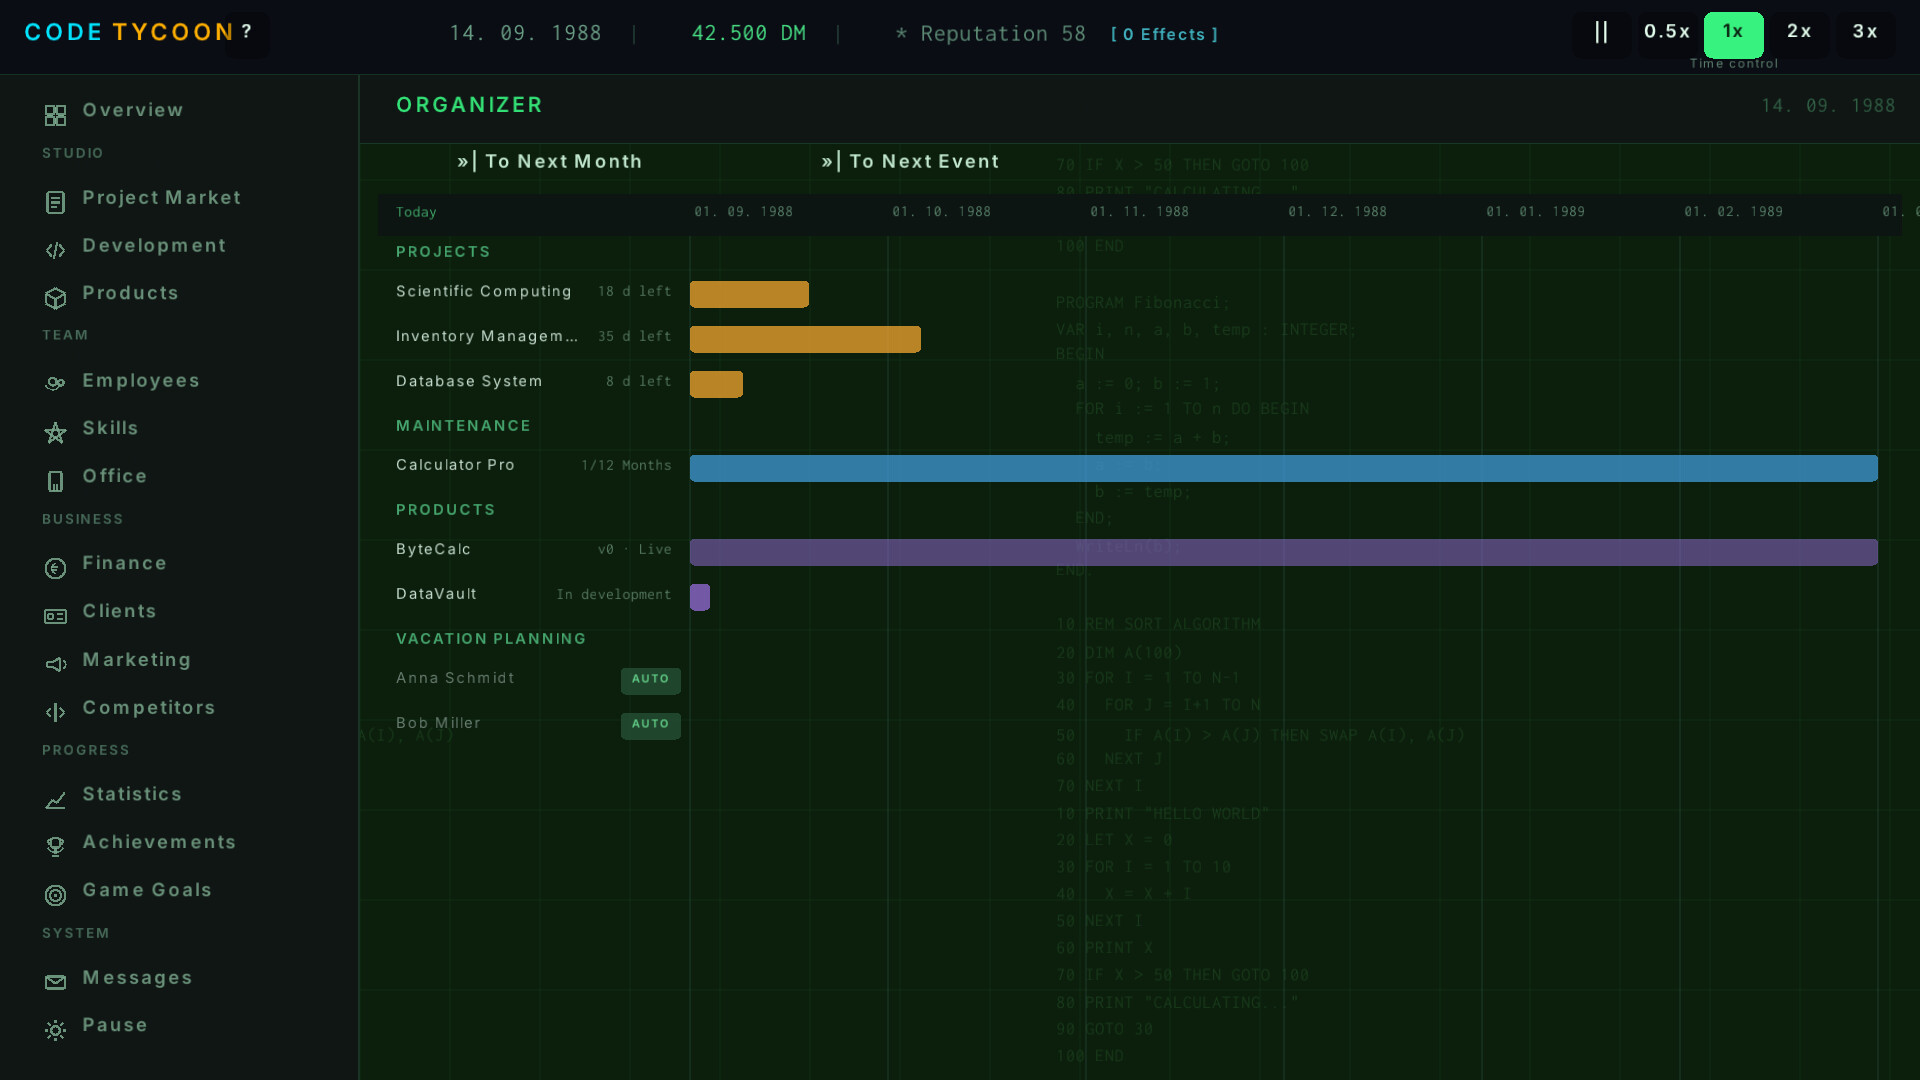Pause the game time

click(x=1601, y=33)
